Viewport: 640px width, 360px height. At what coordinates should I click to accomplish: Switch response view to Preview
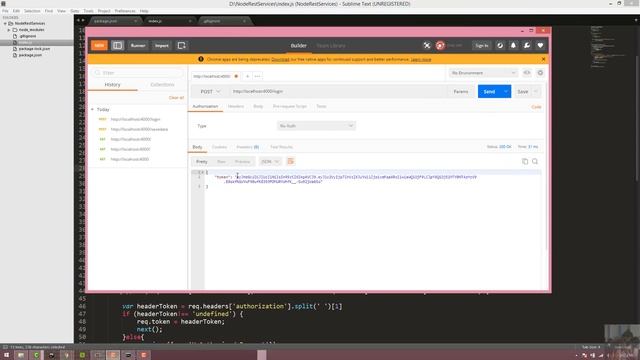[x=242, y=162]
